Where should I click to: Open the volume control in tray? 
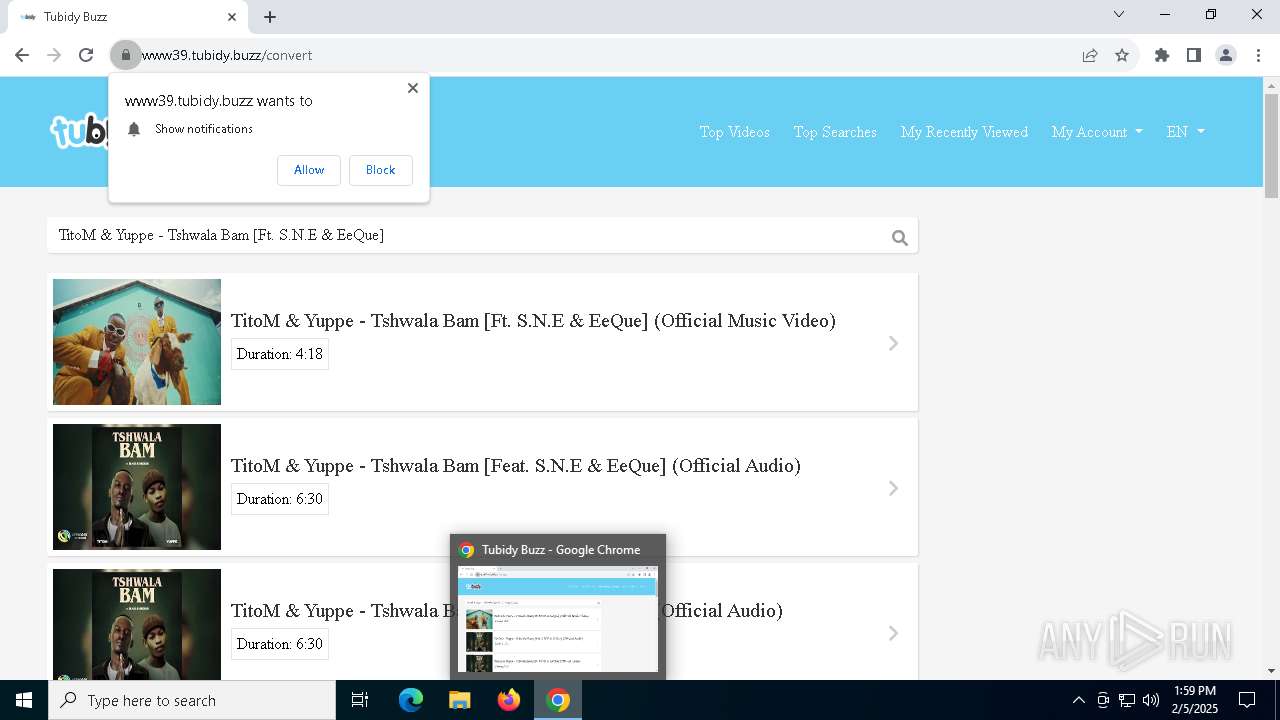[x=1151, y=700]
